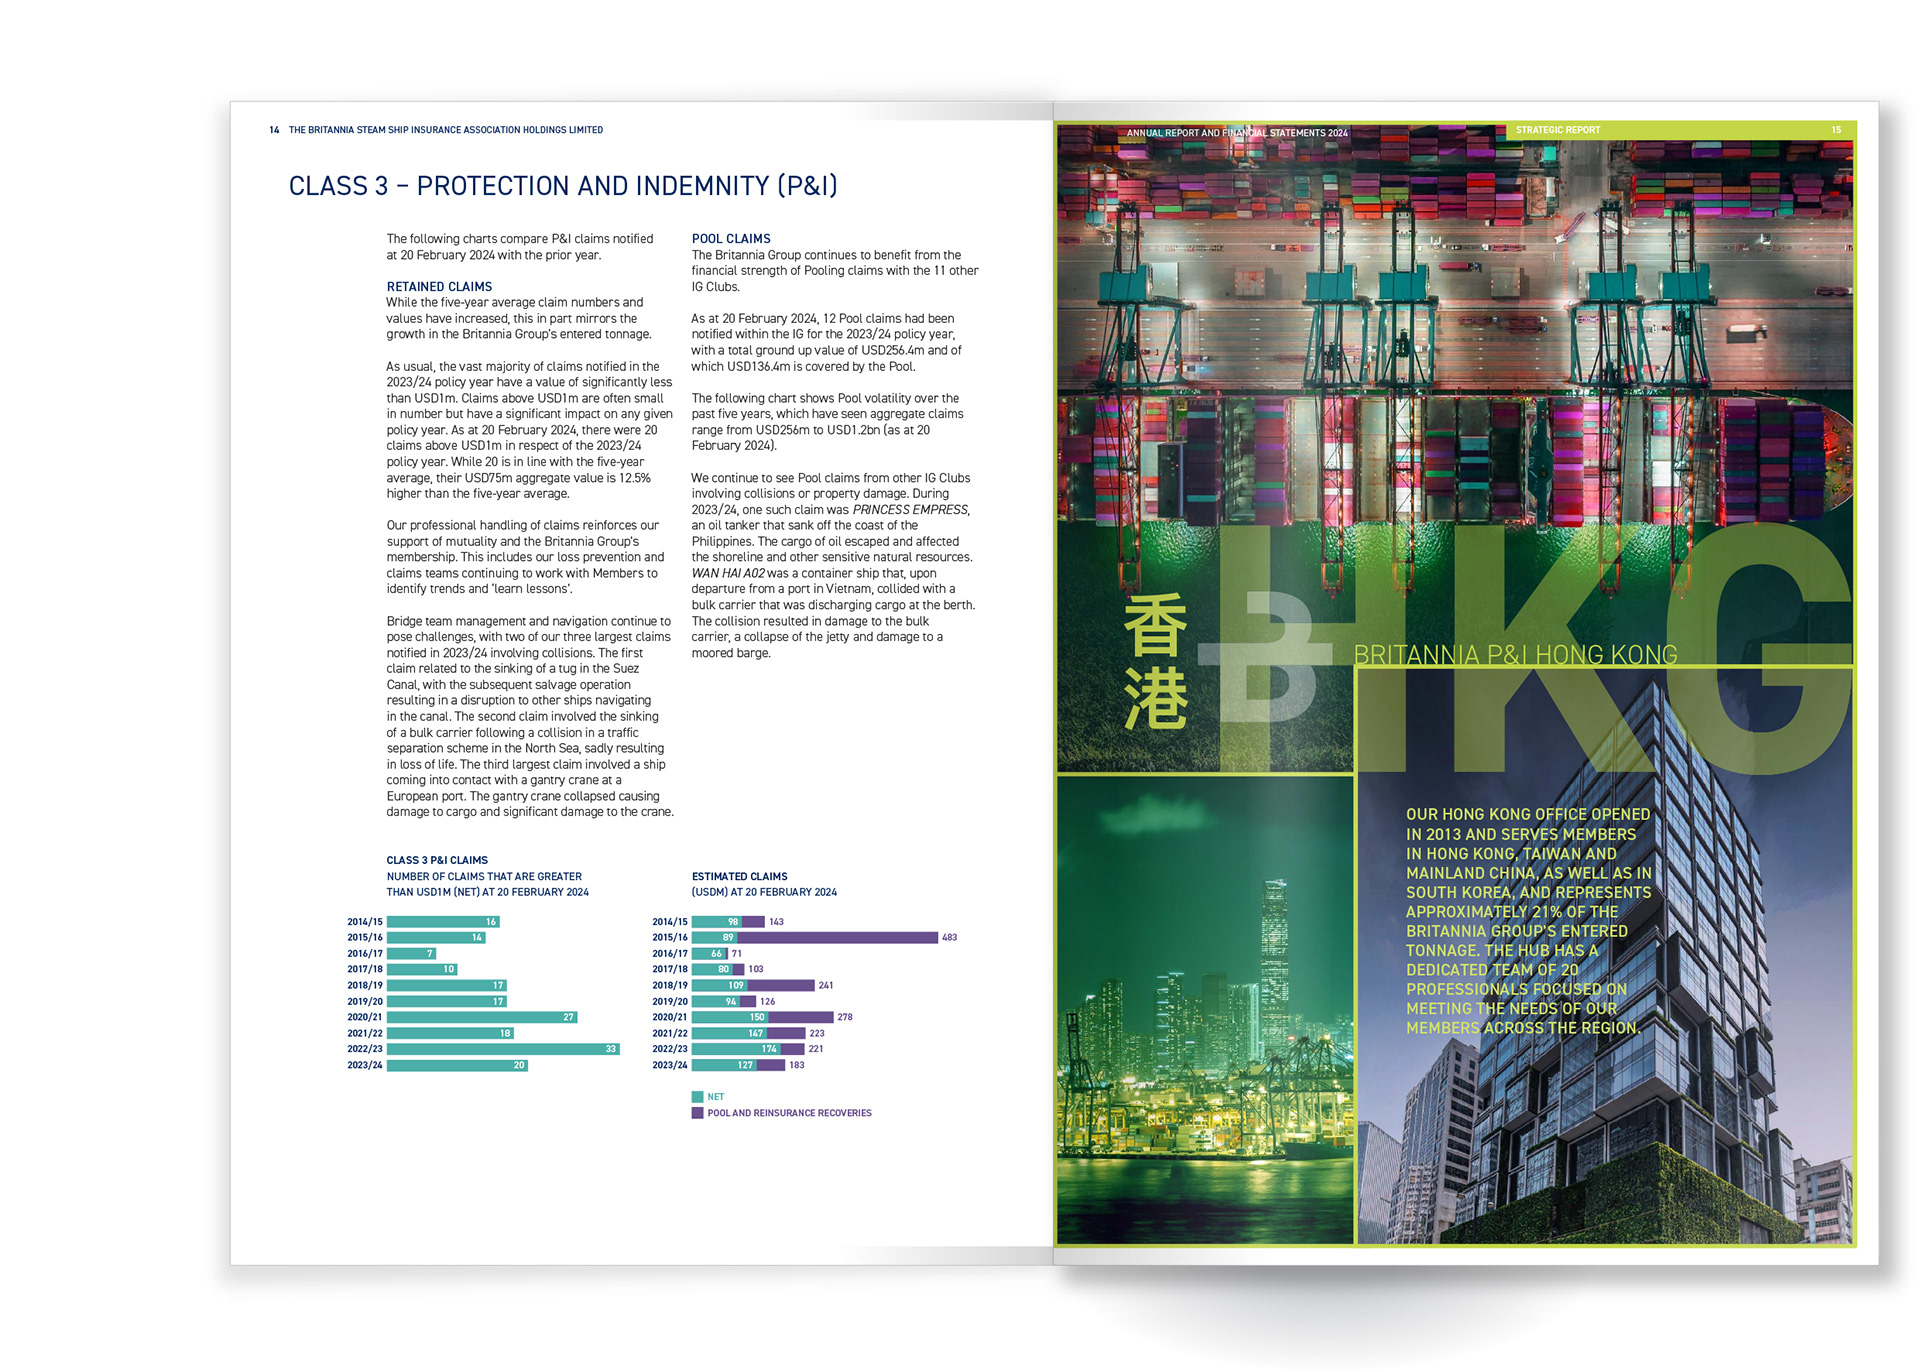Image resolution: width=1920 pixels, height=1371 pixels.
Task: Click the value 278 in the estimated claims chart
Action: pos(845,1017)
